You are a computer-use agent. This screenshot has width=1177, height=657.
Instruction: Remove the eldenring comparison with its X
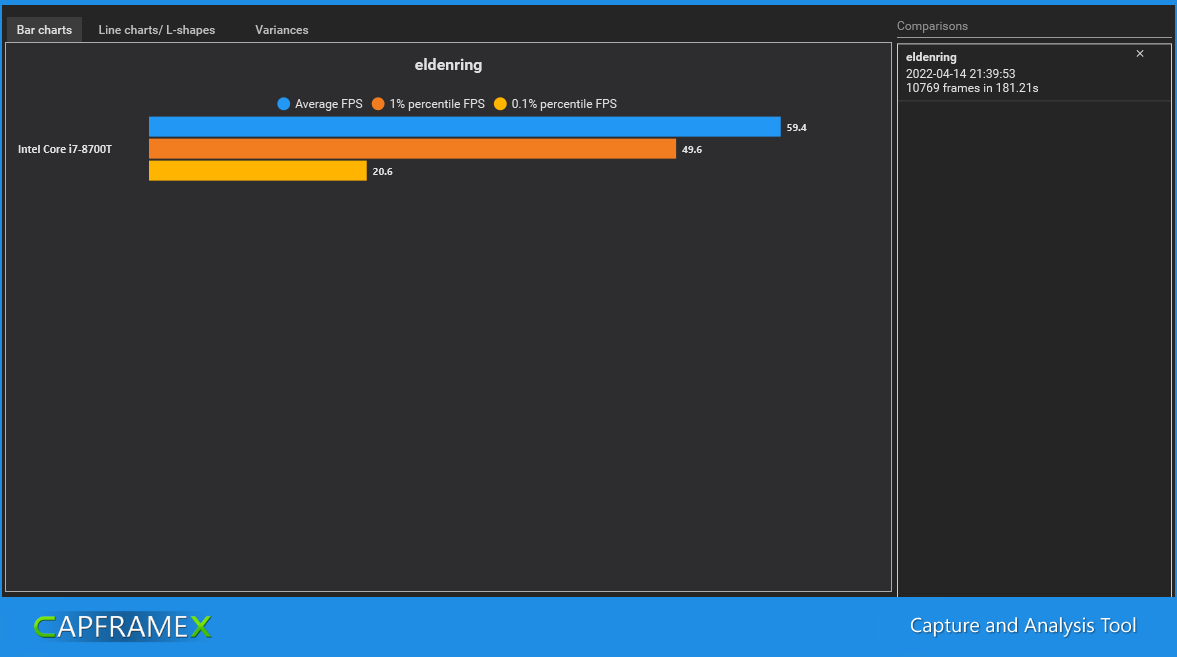[x=1139, y=54]
